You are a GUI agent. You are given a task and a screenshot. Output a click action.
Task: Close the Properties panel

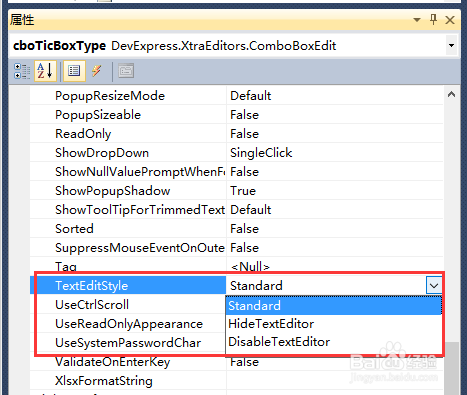(450, 20)
